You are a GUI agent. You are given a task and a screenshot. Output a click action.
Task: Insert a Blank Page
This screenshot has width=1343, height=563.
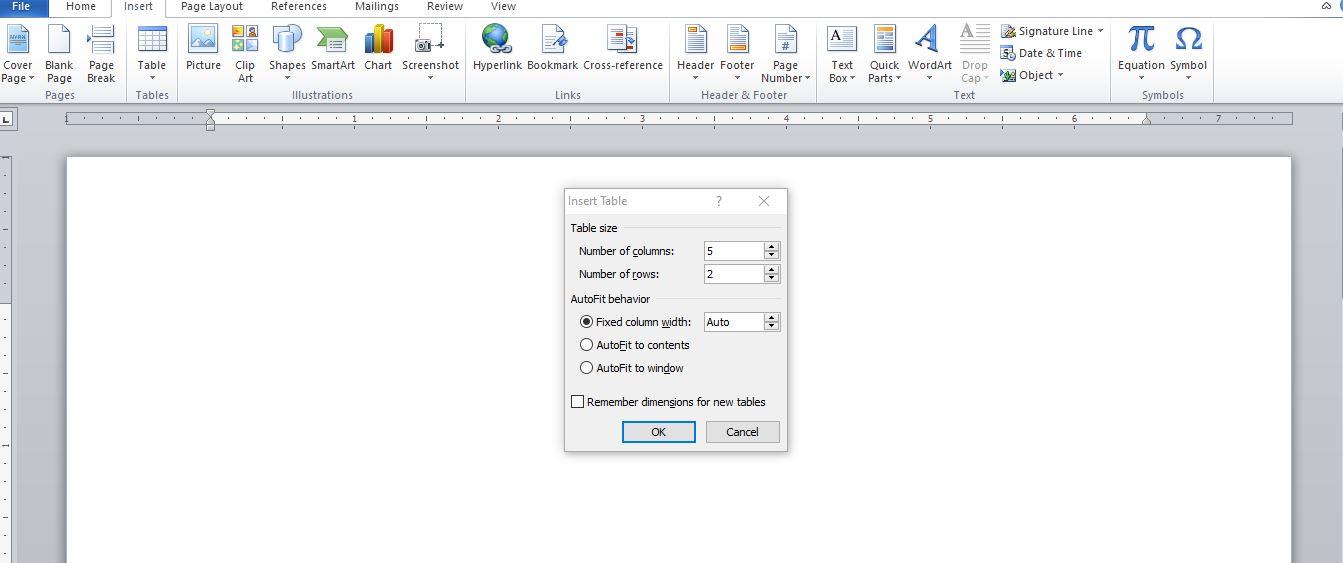coord(59,54)
